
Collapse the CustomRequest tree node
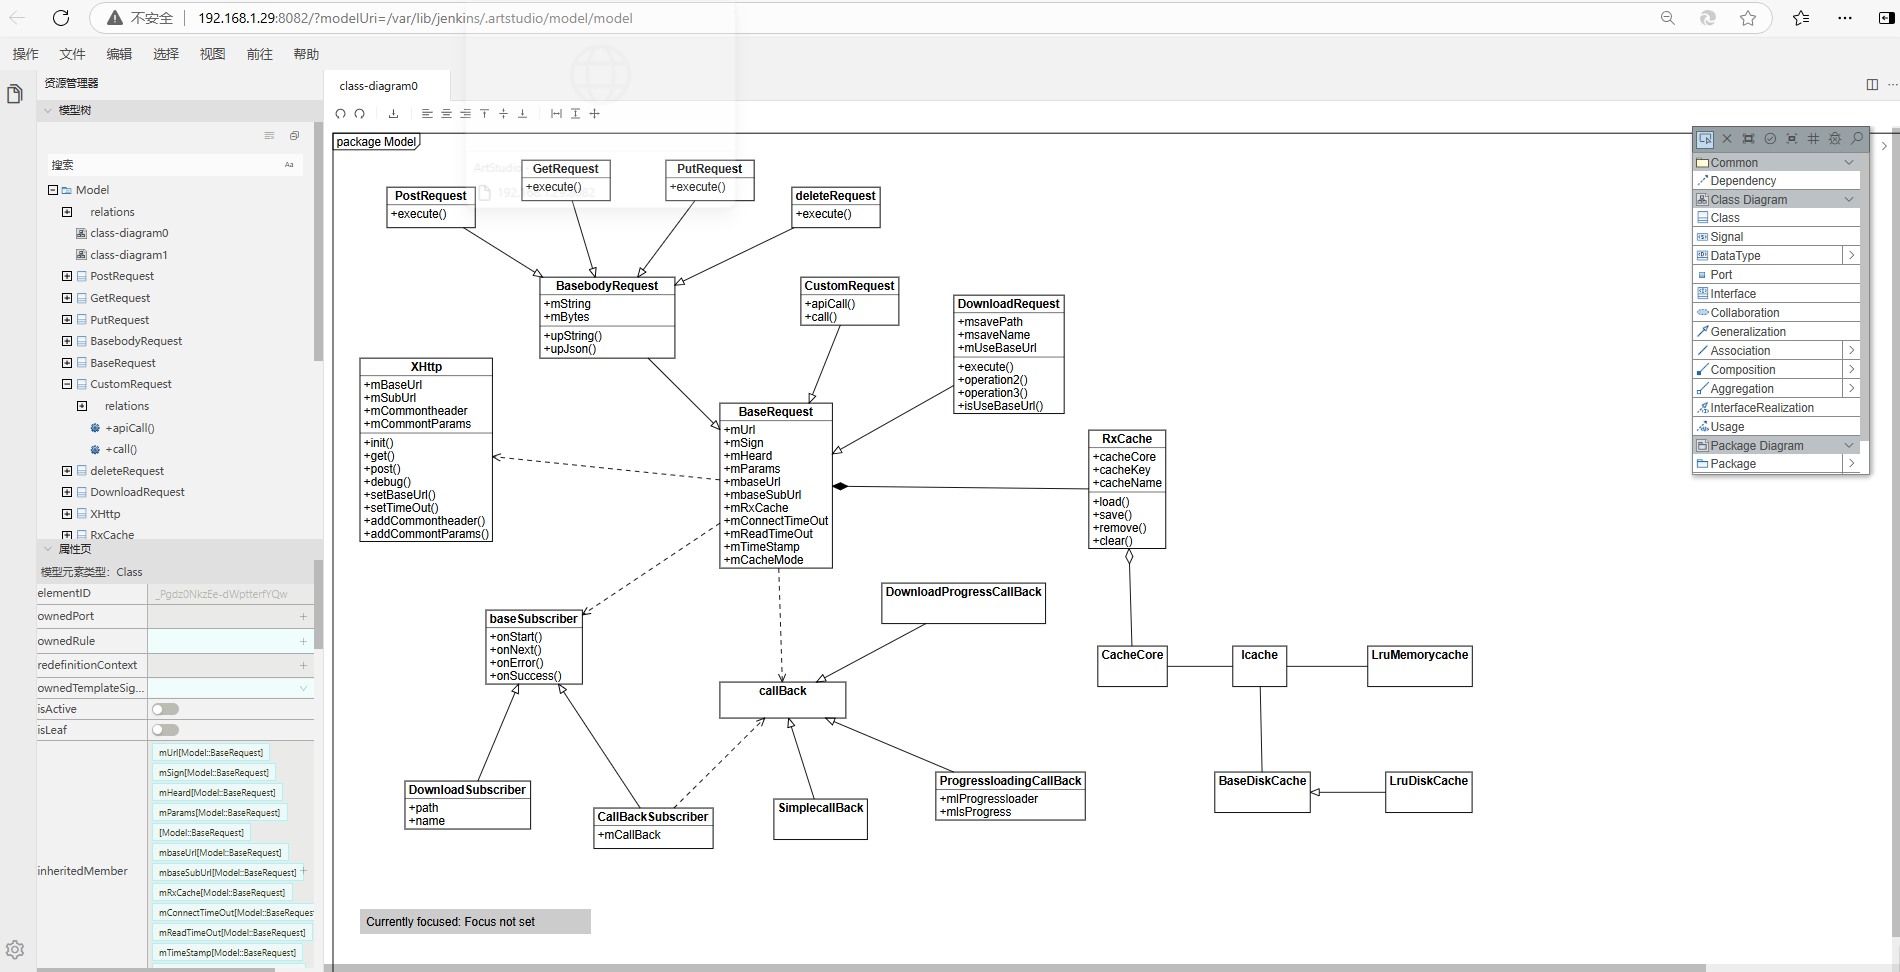[x=67, y=384]
